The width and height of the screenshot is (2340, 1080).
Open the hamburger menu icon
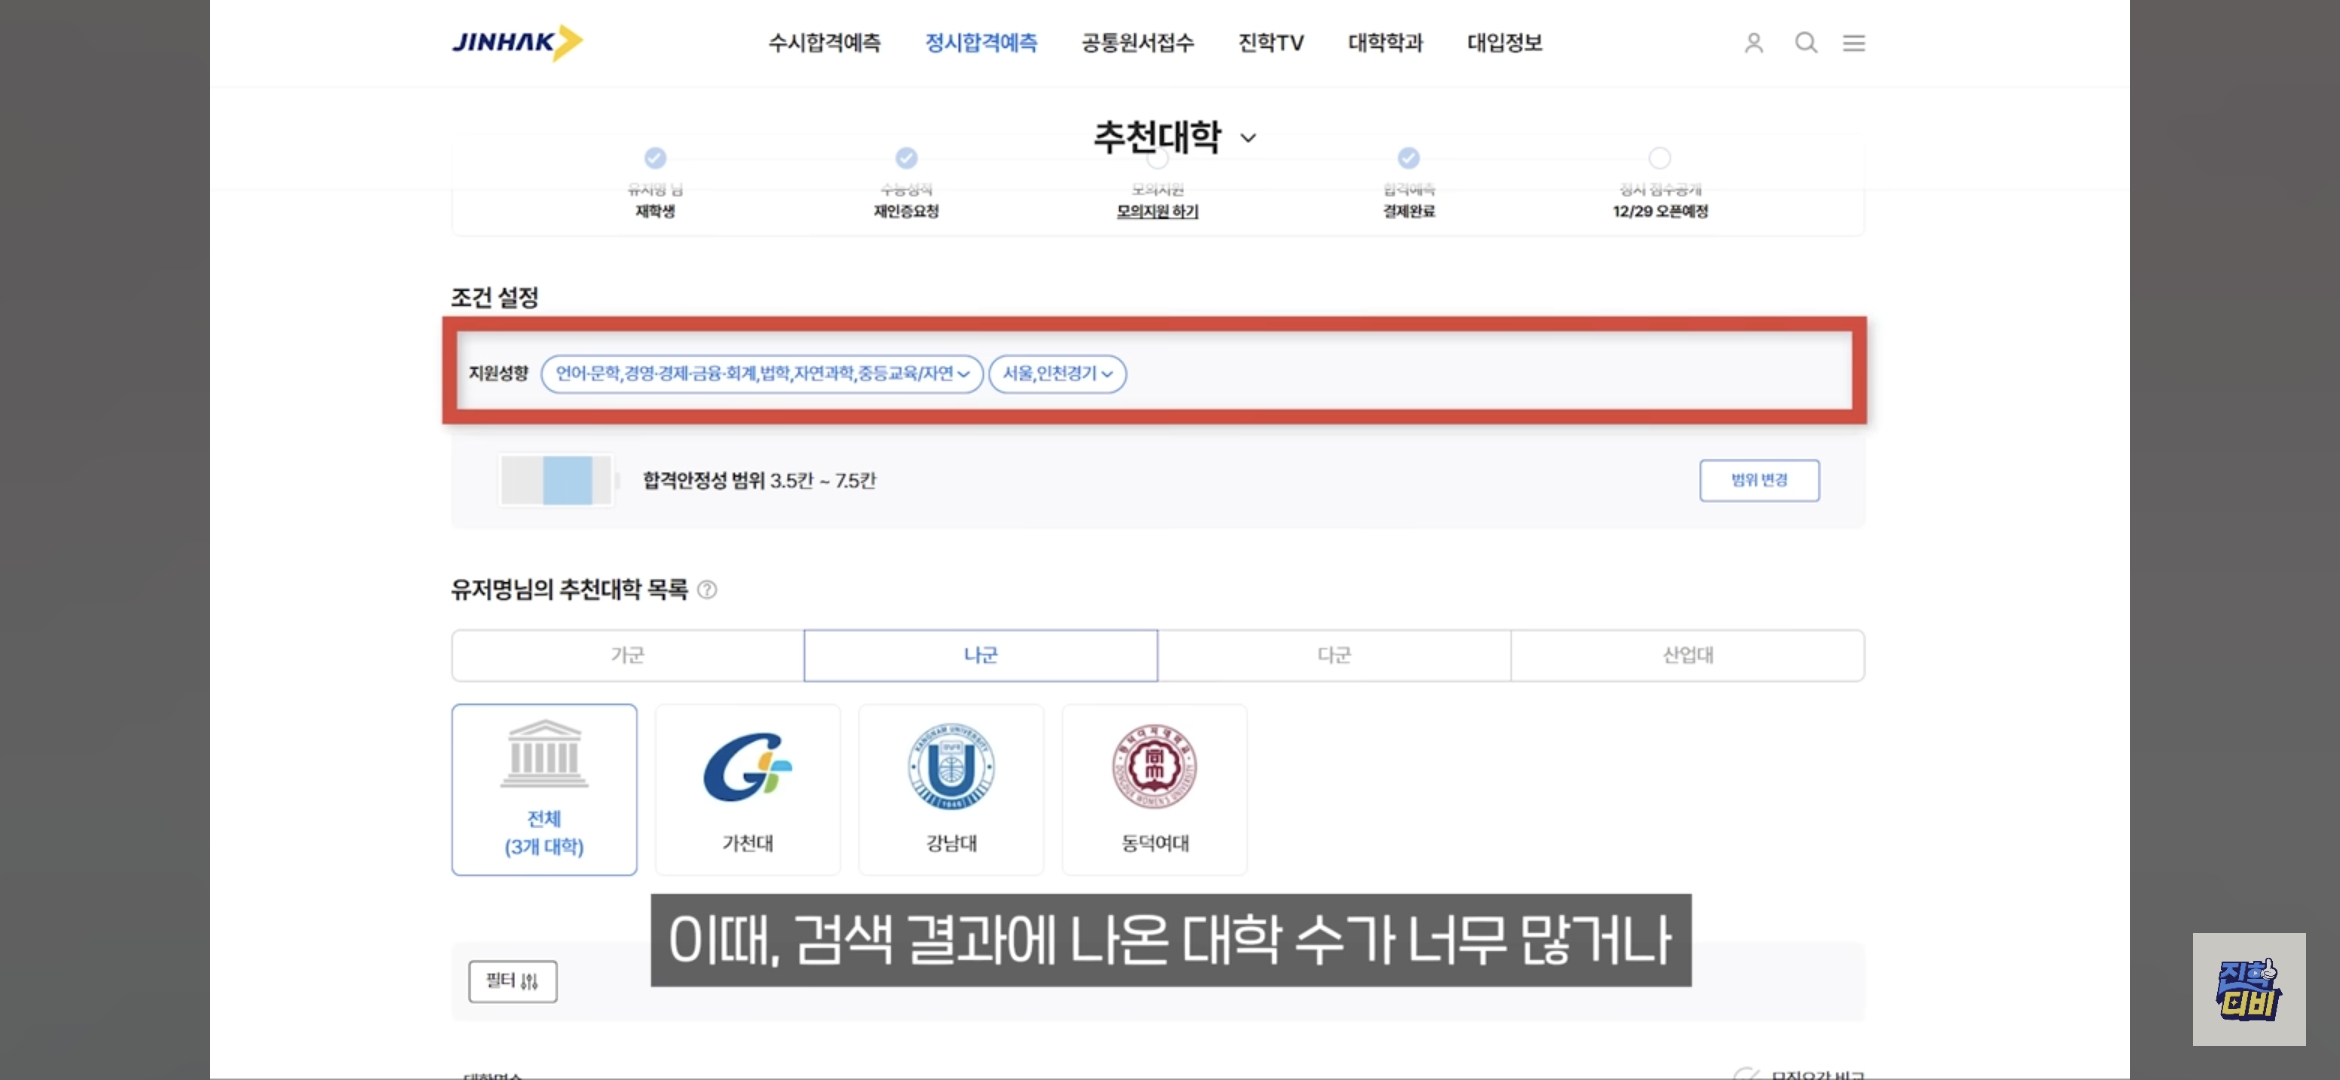point(1854,43)
